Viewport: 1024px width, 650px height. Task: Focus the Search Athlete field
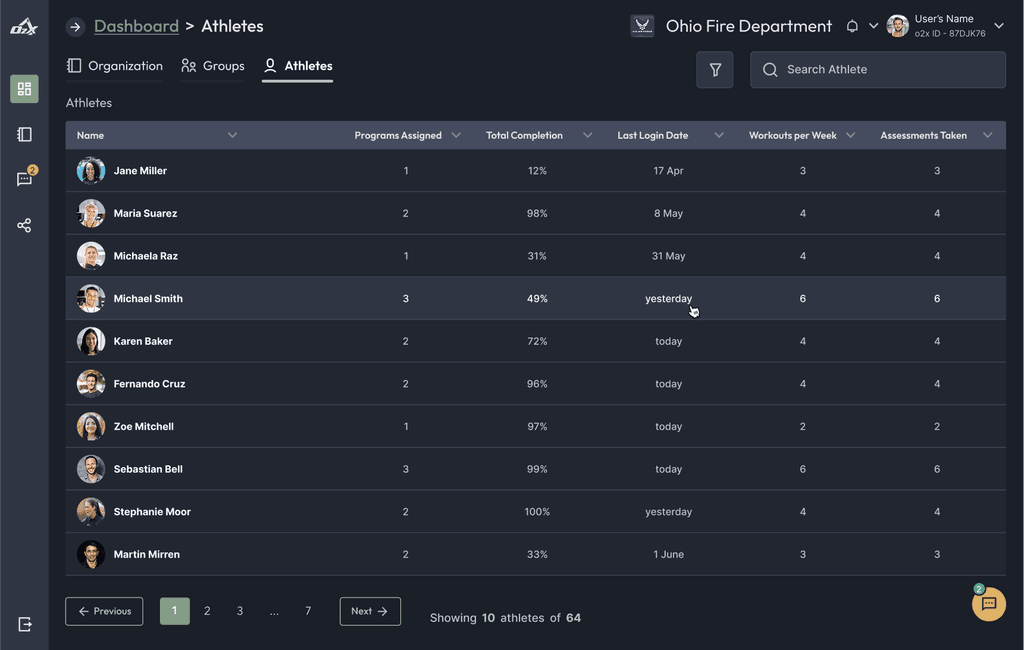point(878,70)
